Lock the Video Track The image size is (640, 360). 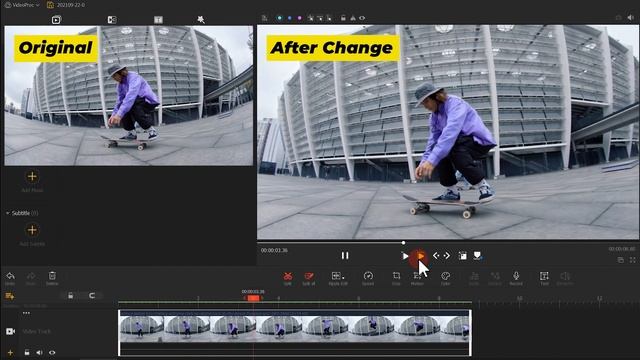27,352
